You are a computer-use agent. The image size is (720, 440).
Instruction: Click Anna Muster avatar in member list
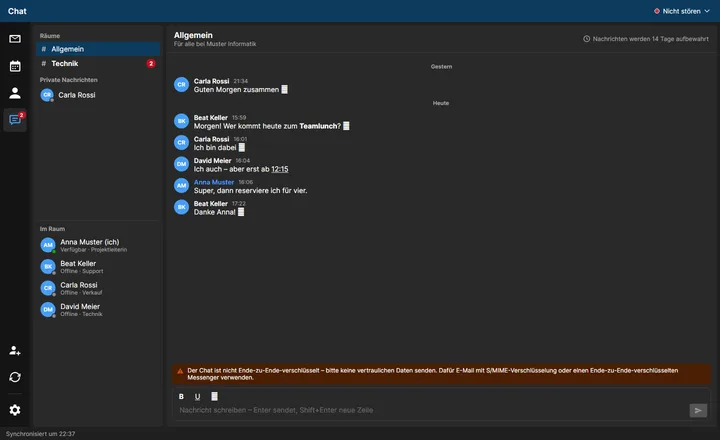point(48,245)
